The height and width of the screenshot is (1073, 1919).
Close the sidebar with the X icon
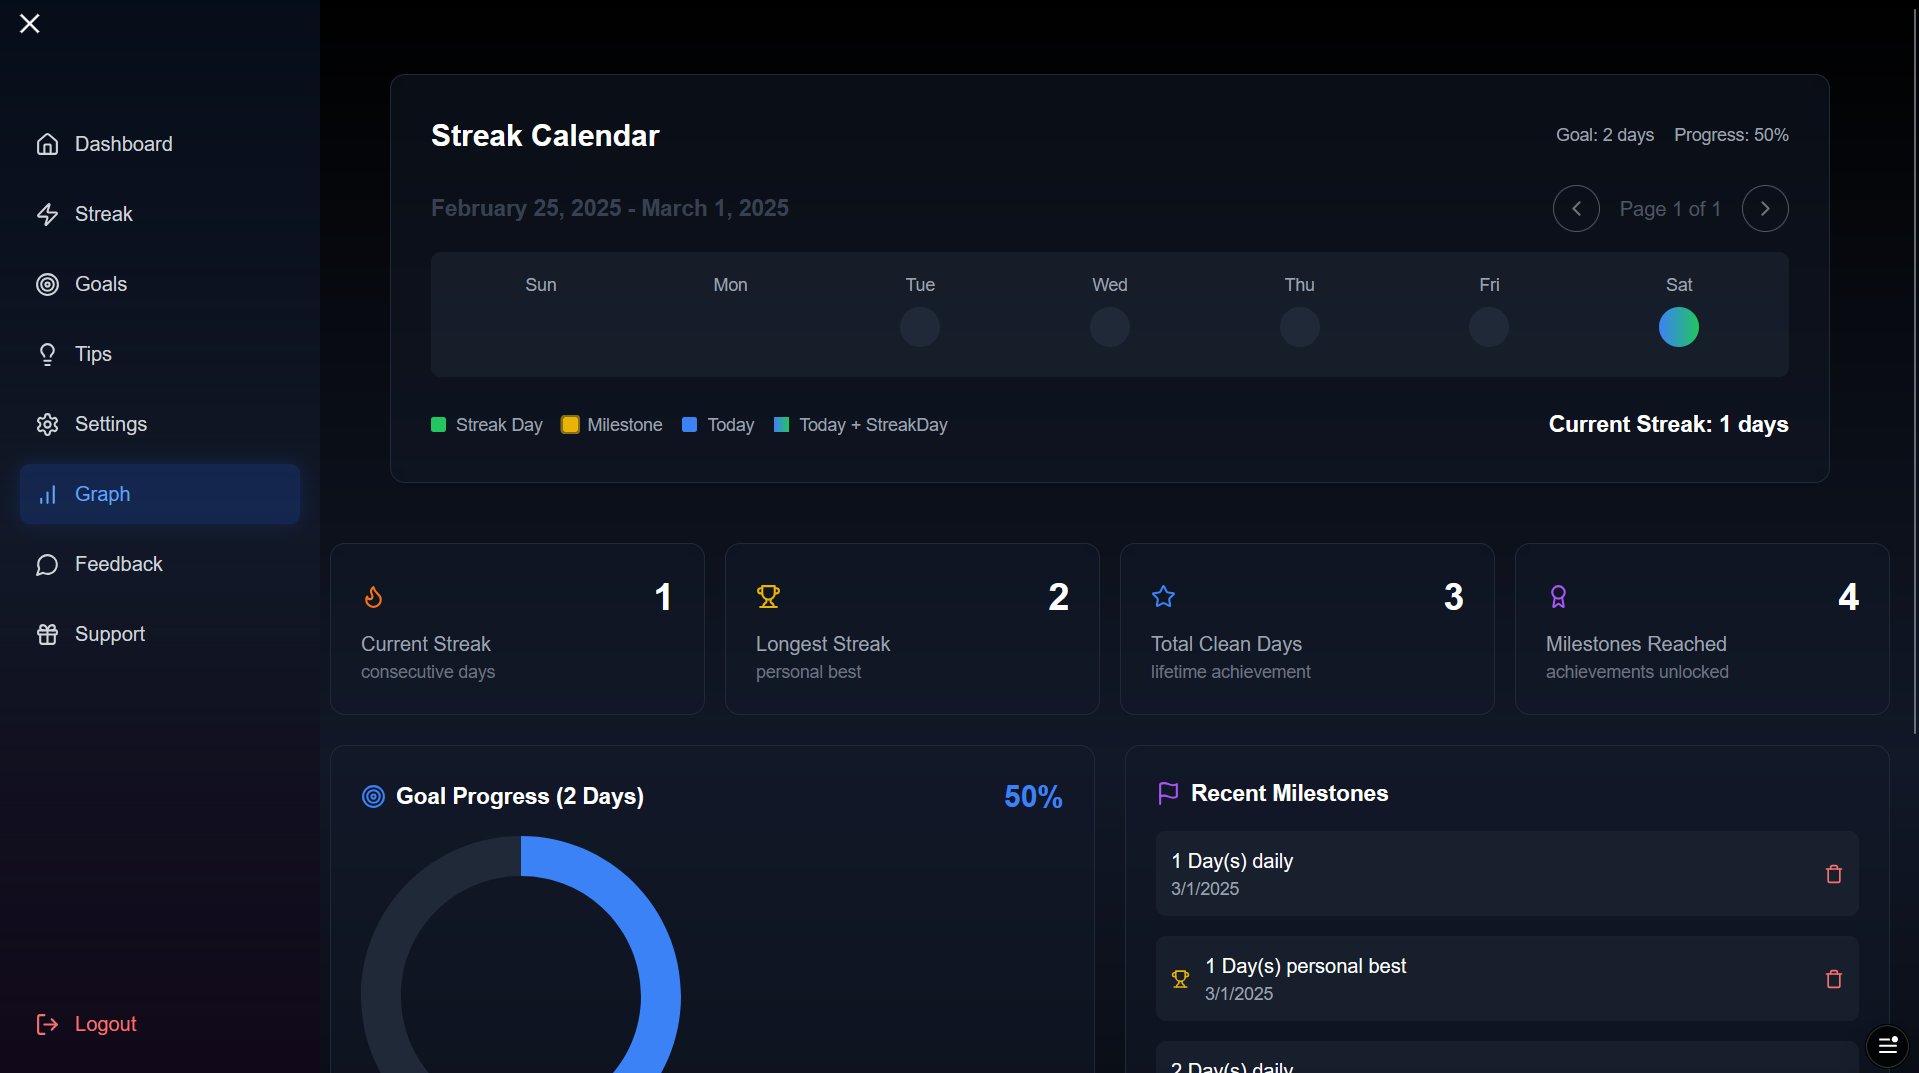tap(30, 23)
